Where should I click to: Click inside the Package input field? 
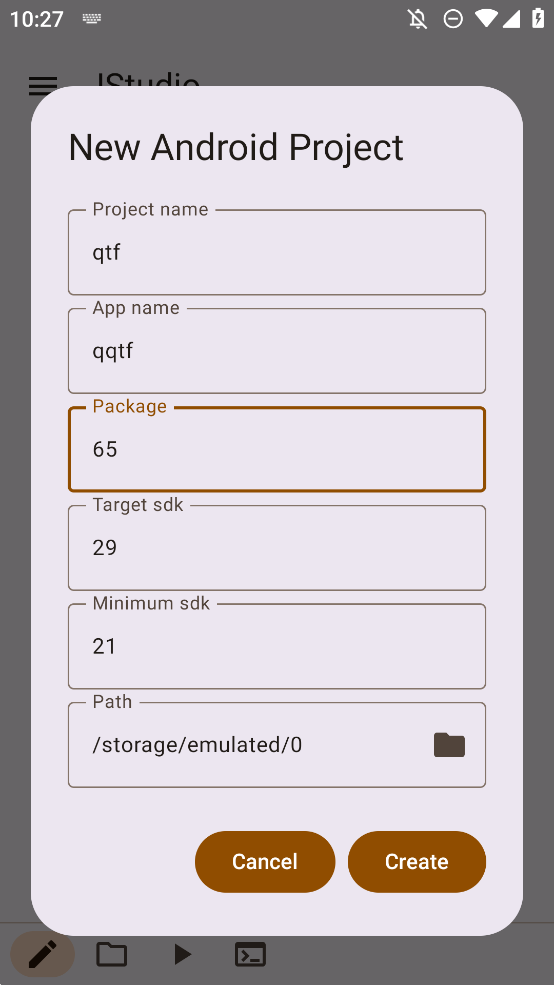[277, 449]
